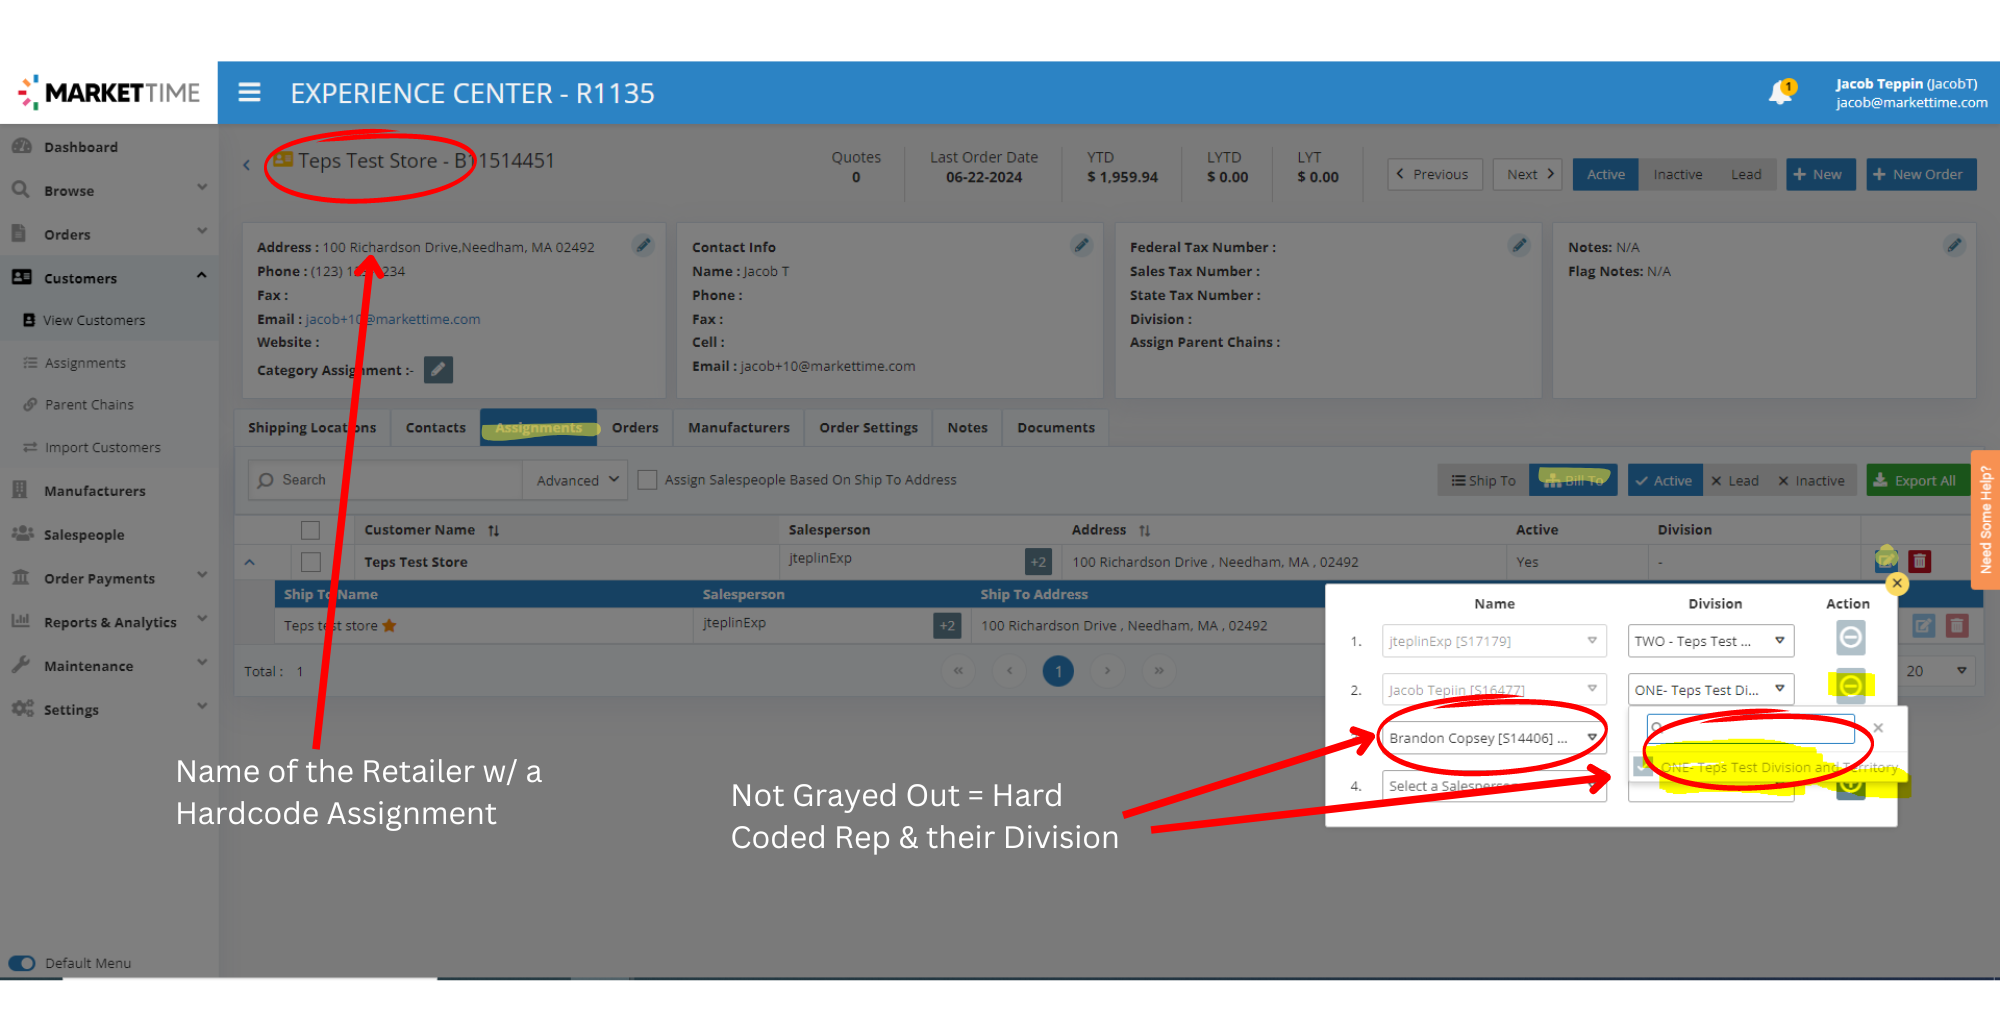Edit Contact Info with pencil icon
2000x1016 pixels.
pos(1081,245)
